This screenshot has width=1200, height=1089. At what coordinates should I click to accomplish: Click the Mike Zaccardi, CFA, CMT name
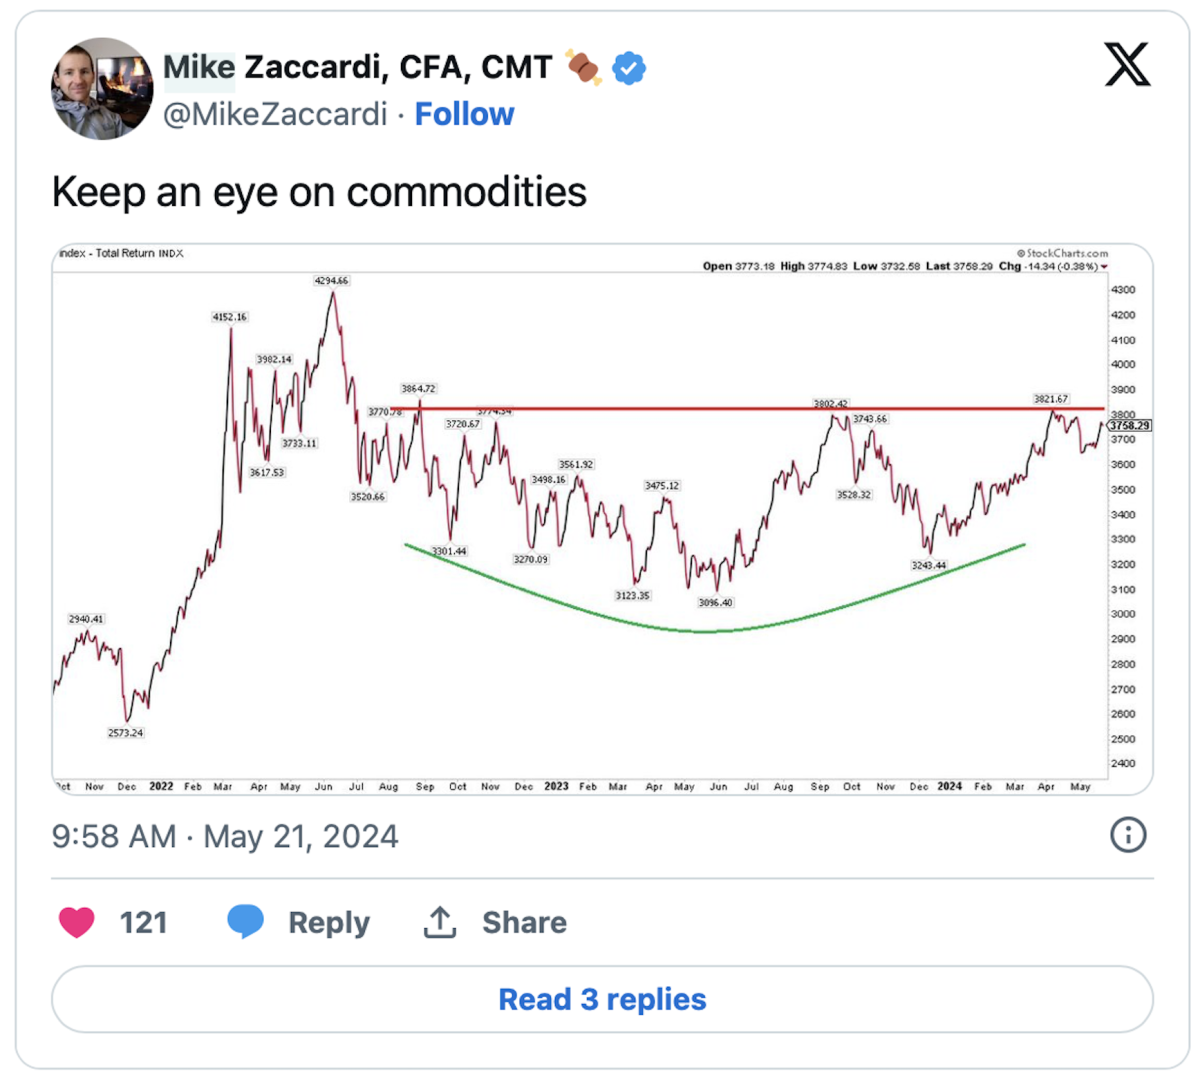(x=357, y=67)
